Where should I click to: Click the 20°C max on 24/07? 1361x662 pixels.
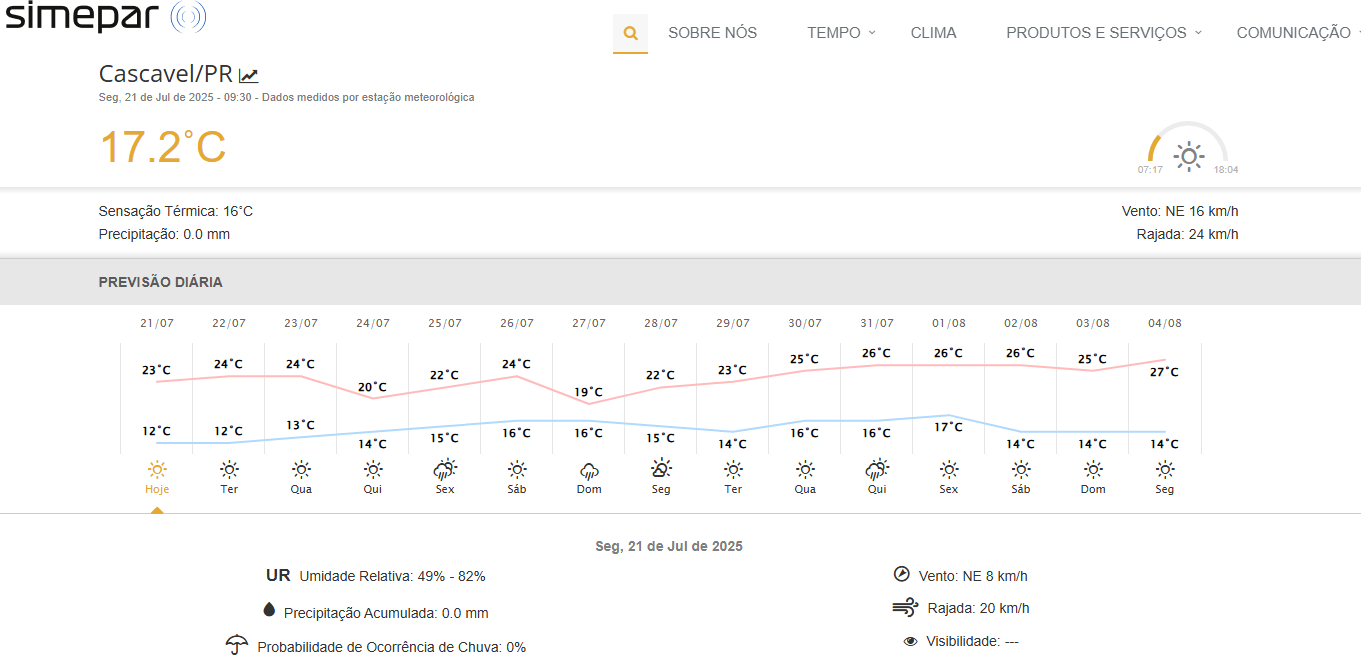[373, 387]
